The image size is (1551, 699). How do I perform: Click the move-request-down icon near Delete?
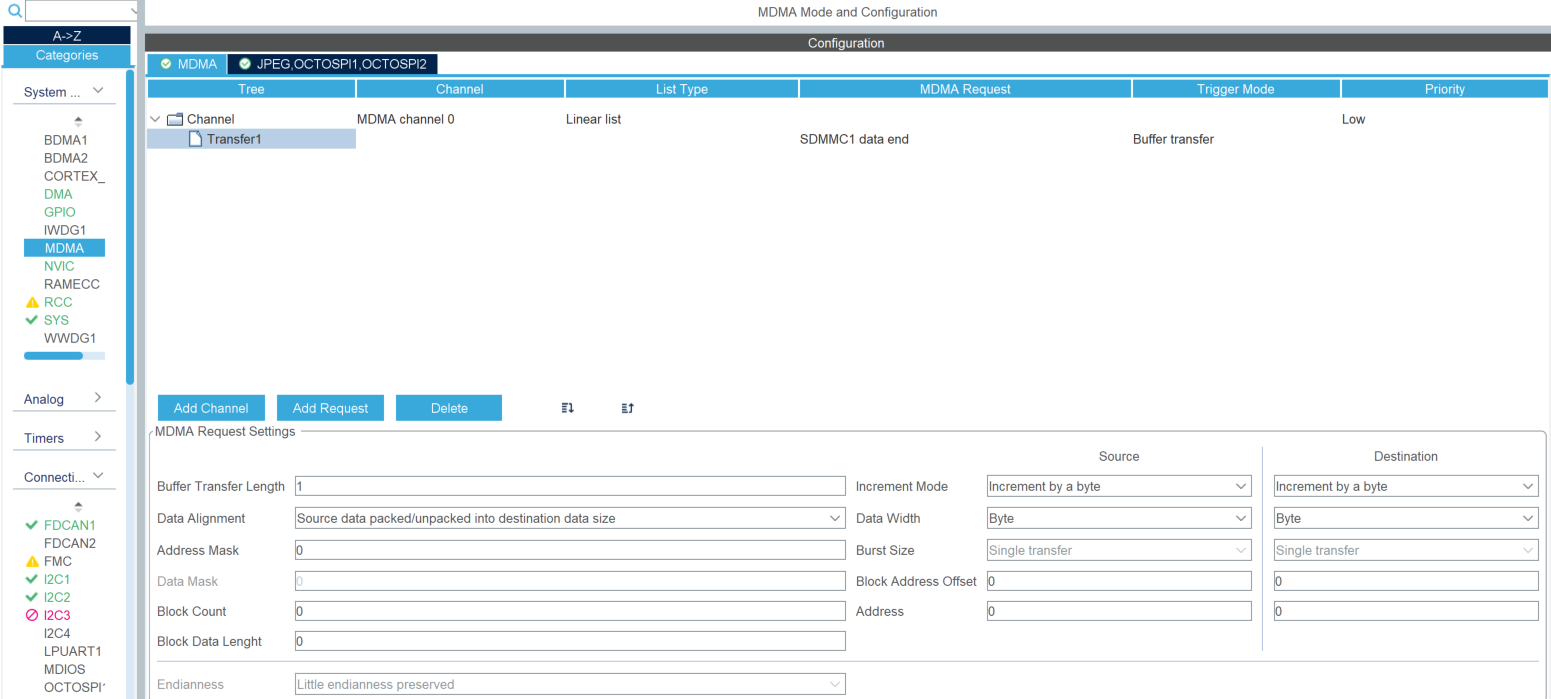[566, 407]
